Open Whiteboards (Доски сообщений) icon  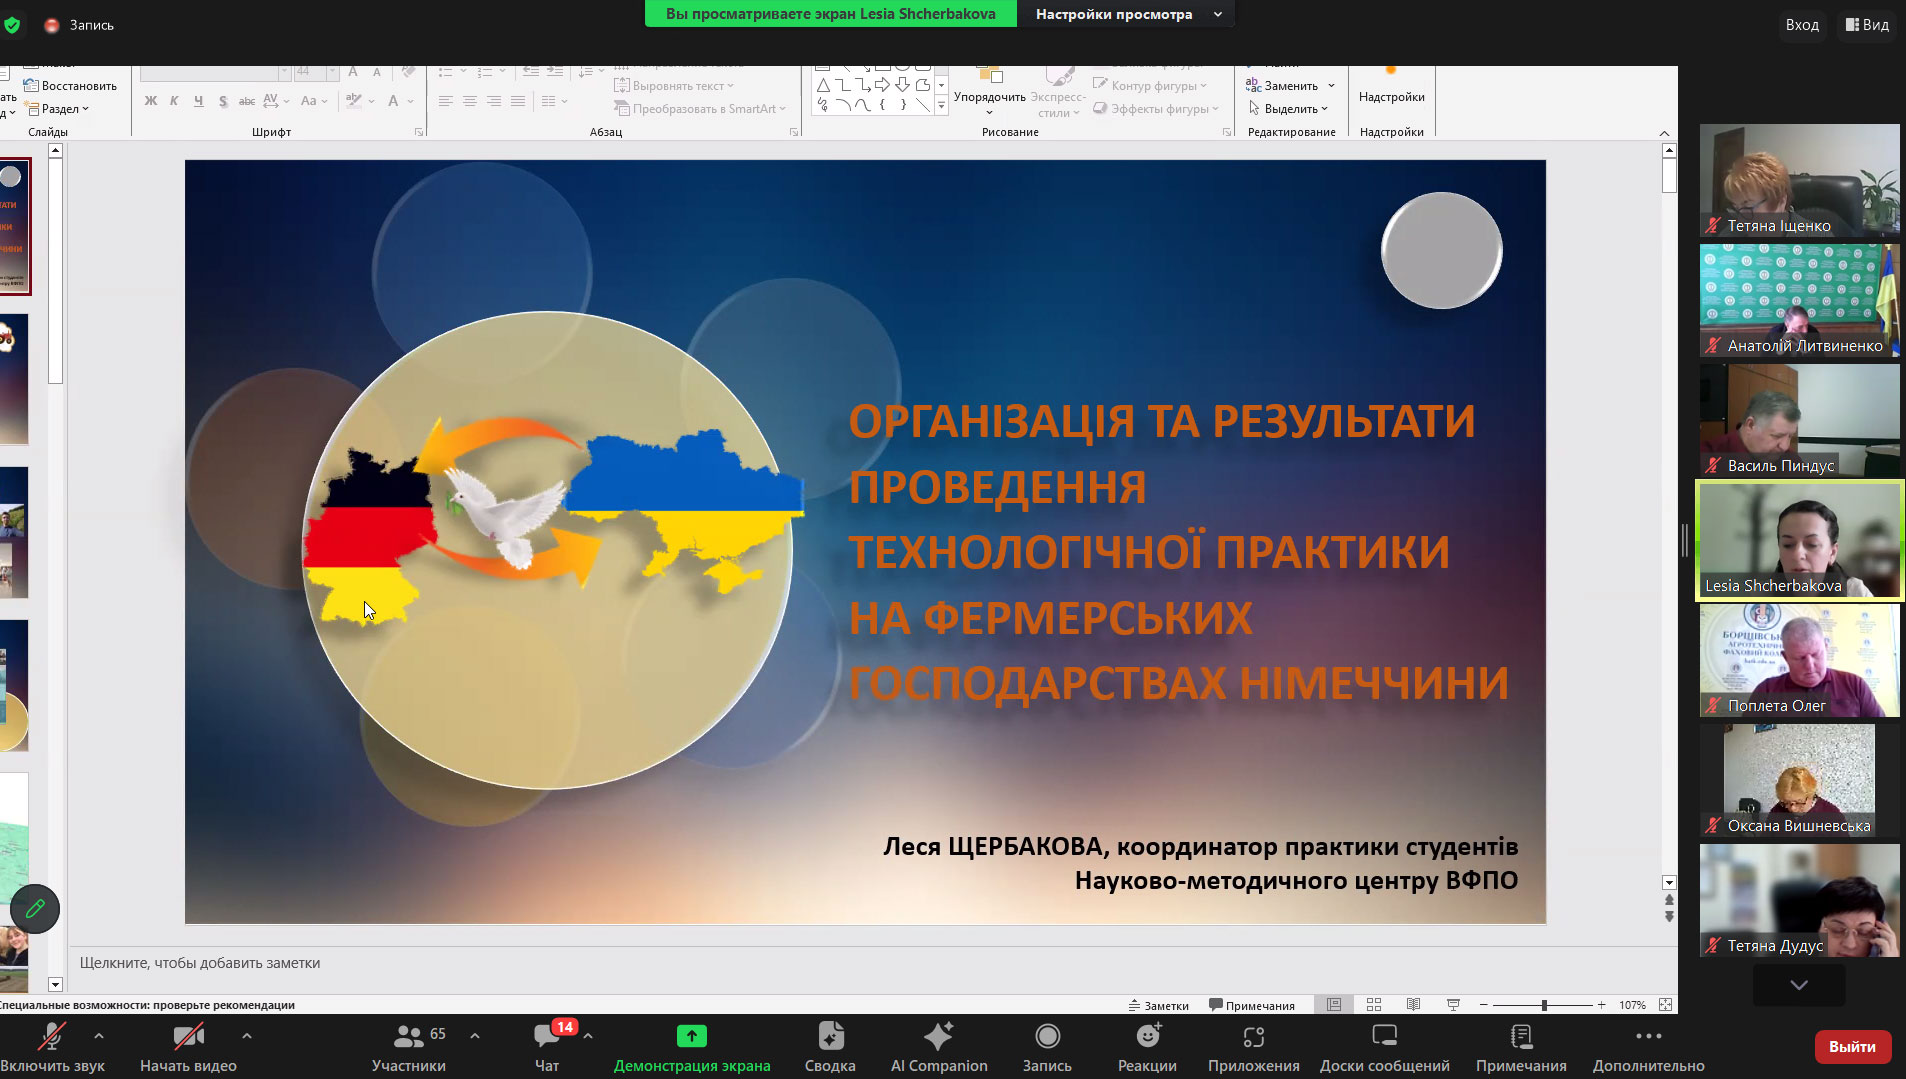pyautogui.click(x=1385, y=1036)
